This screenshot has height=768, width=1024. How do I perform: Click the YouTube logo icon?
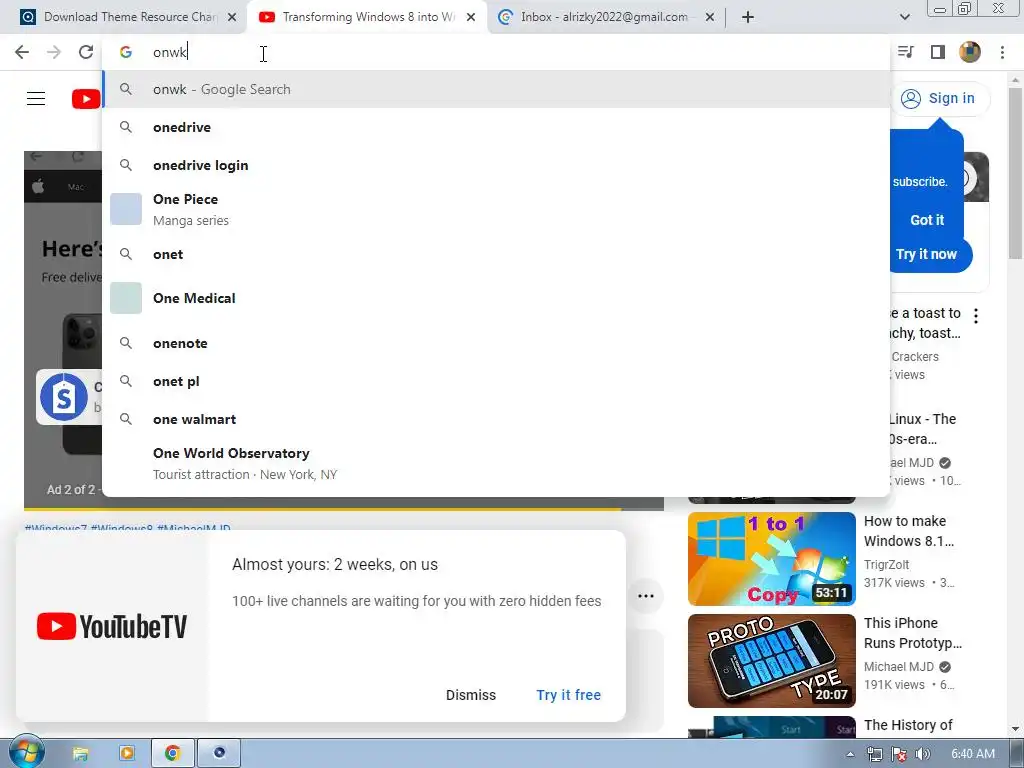(x=86, y=99)
